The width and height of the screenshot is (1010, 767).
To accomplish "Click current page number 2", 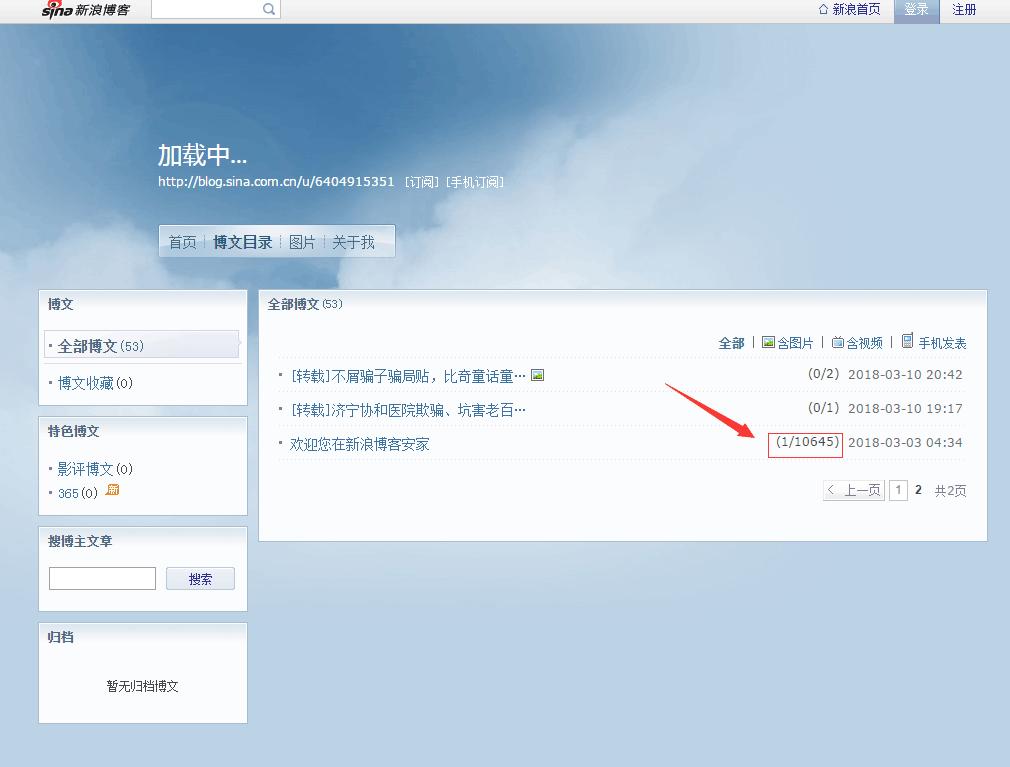I will [919, 490].
